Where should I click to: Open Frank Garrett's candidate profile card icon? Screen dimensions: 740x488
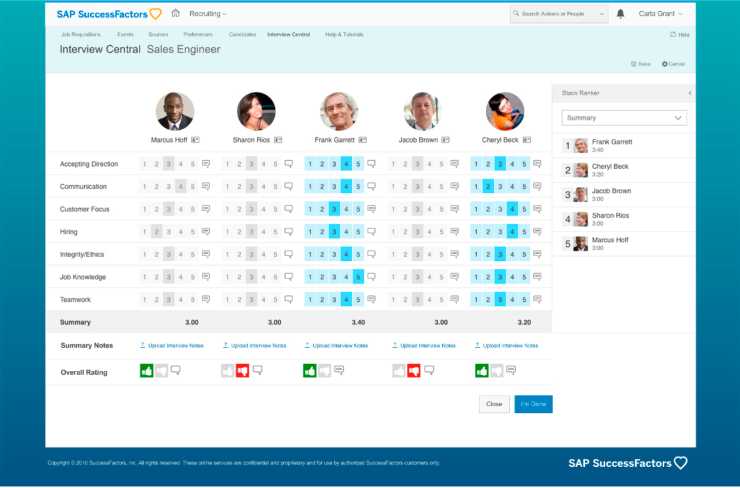362,140
